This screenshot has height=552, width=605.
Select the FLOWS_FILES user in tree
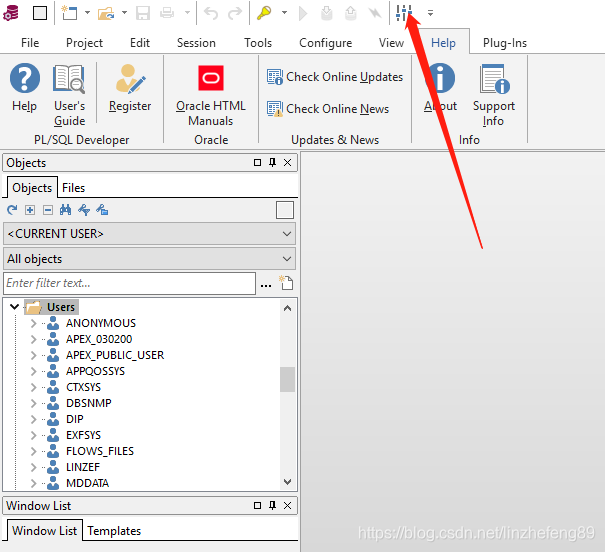tap(100, 451)
